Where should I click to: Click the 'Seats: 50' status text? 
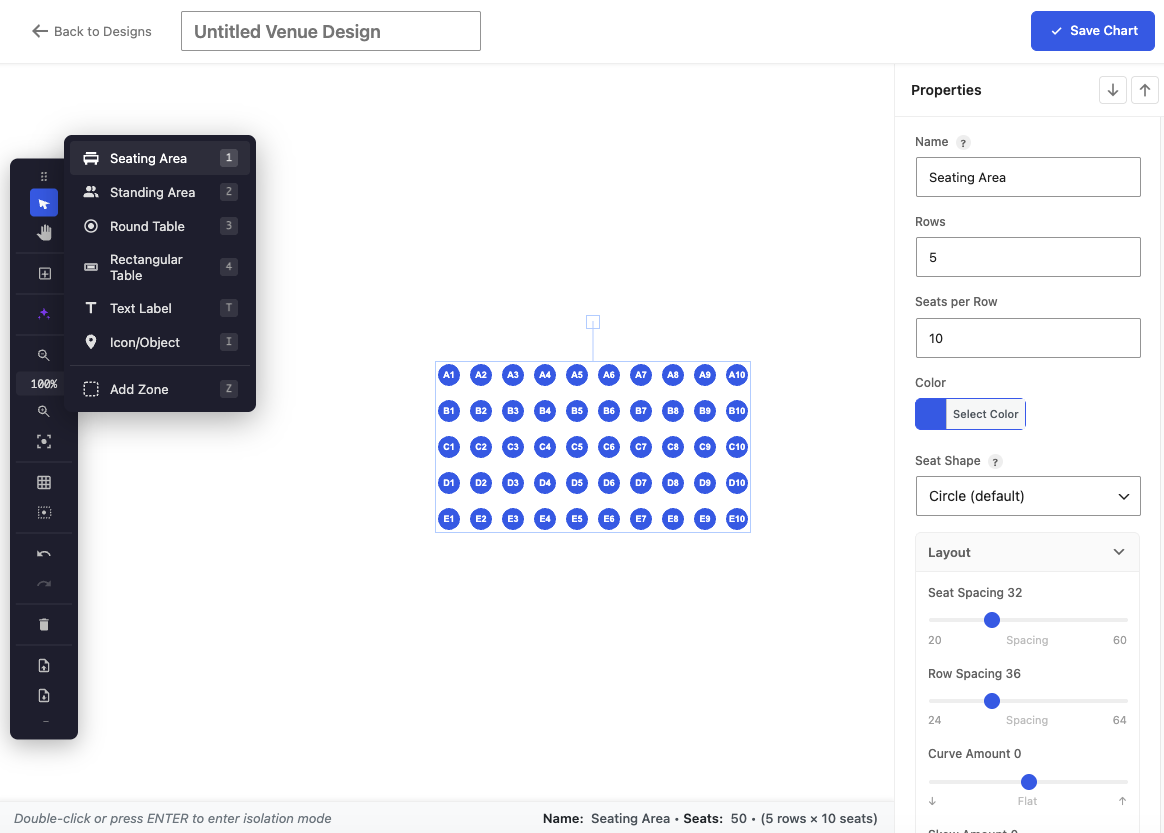715,818
